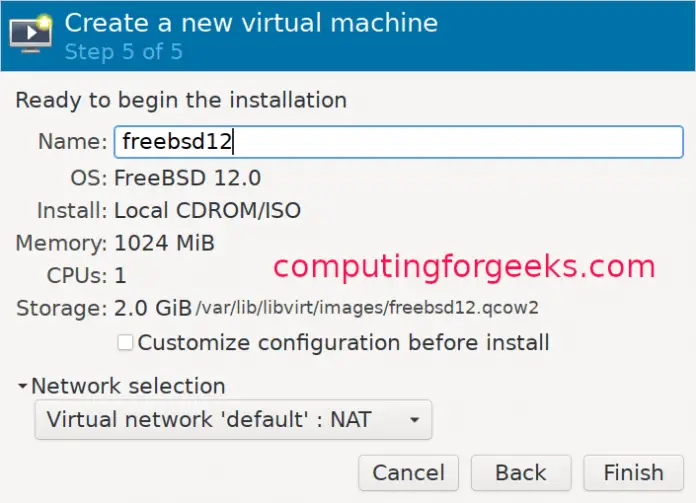Click the new virtual machine monitor icon
The width and height of the screenshot is (696, 503).
31,34
